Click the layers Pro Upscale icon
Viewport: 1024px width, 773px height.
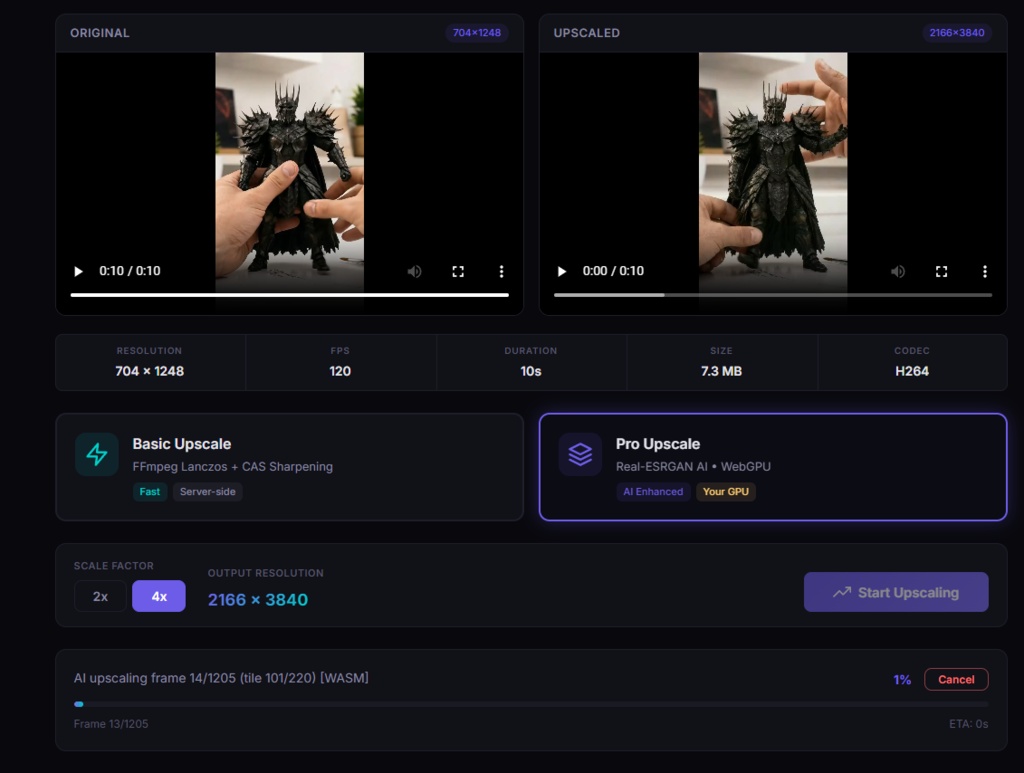pos(580,454)
